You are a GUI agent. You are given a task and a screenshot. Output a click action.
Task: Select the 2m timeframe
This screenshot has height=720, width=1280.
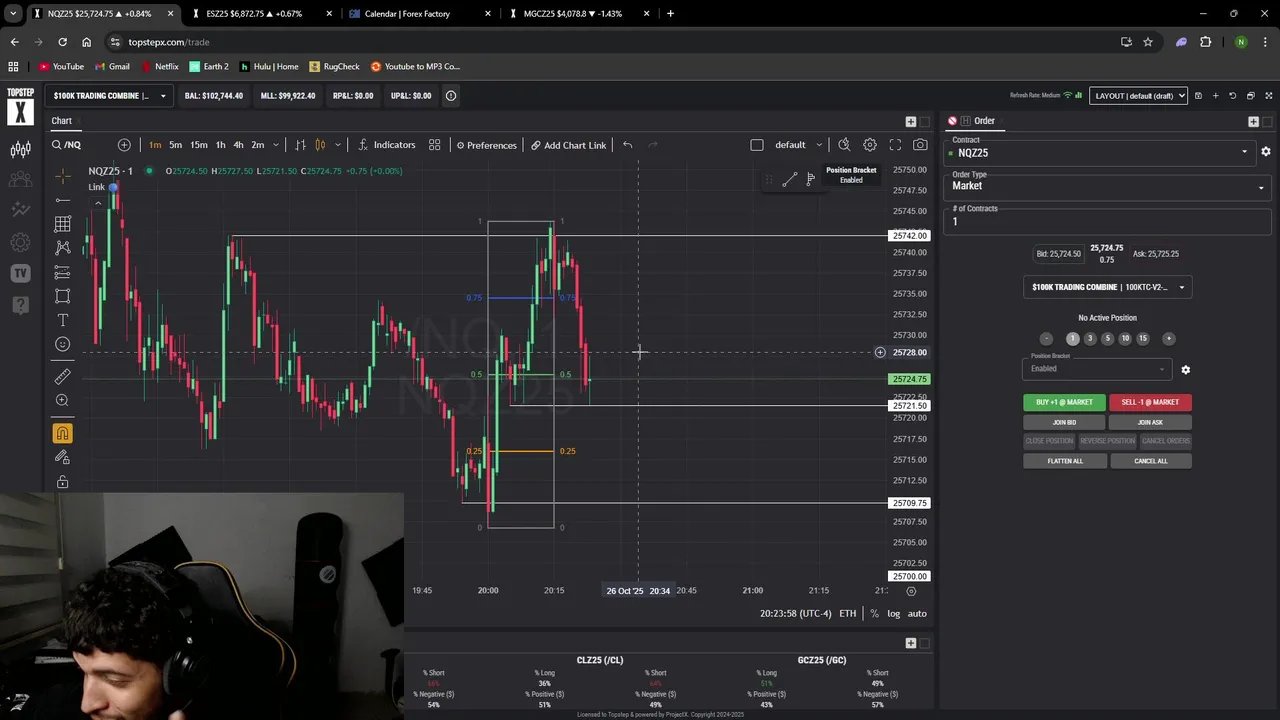258,145
